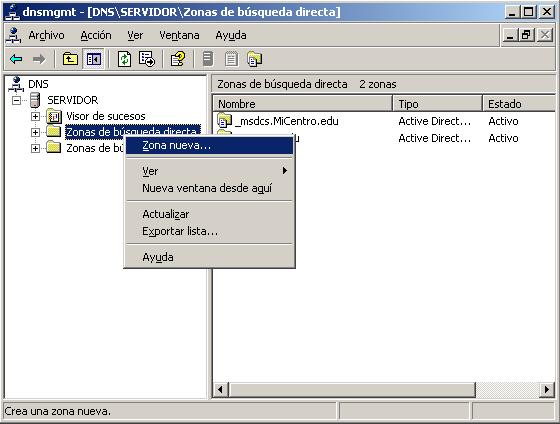Collapse the SERVIDOR tree node
The image size is (560, 424).
16,100
